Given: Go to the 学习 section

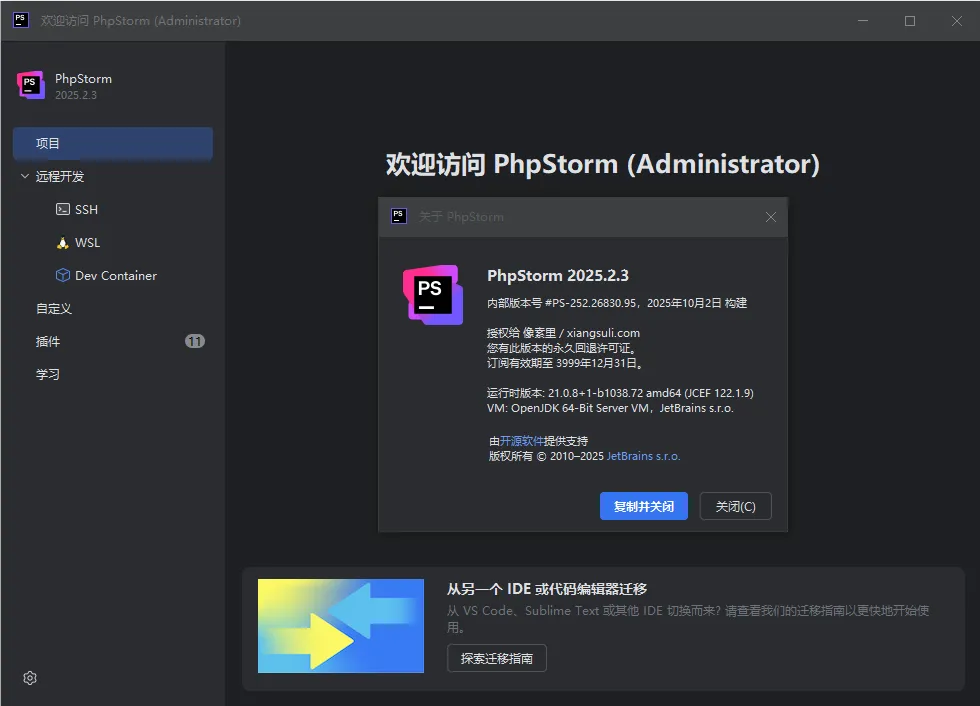Looking at the screenshot, I should (x=48, y=375).
